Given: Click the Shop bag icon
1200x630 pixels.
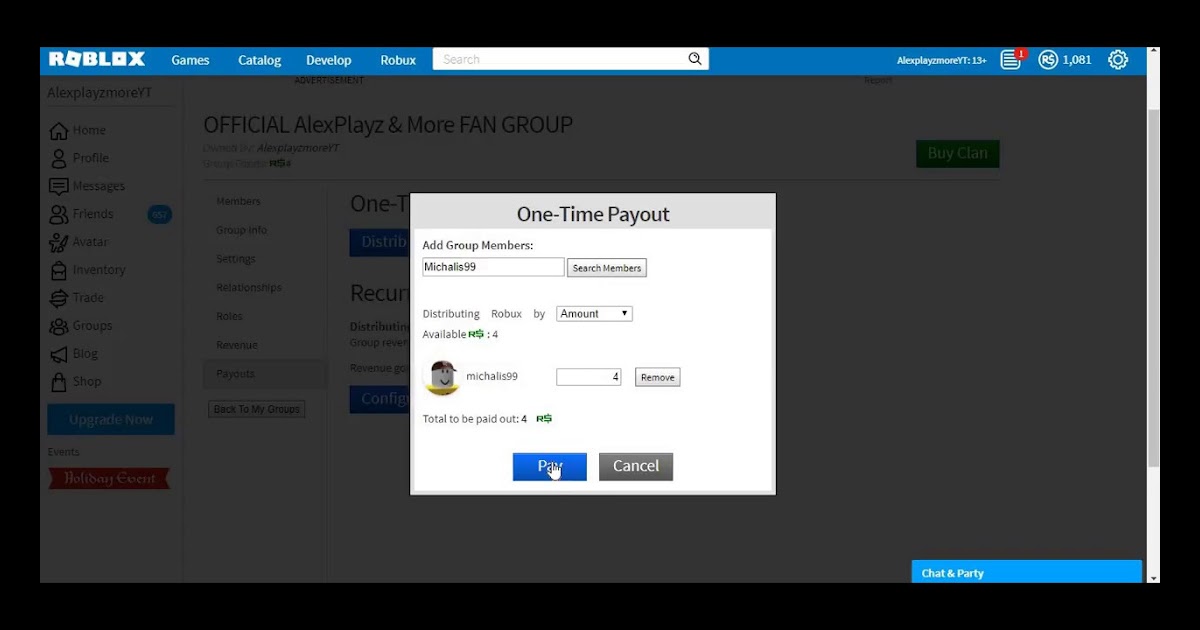Looking at the screenshot, I should (59, 382).
